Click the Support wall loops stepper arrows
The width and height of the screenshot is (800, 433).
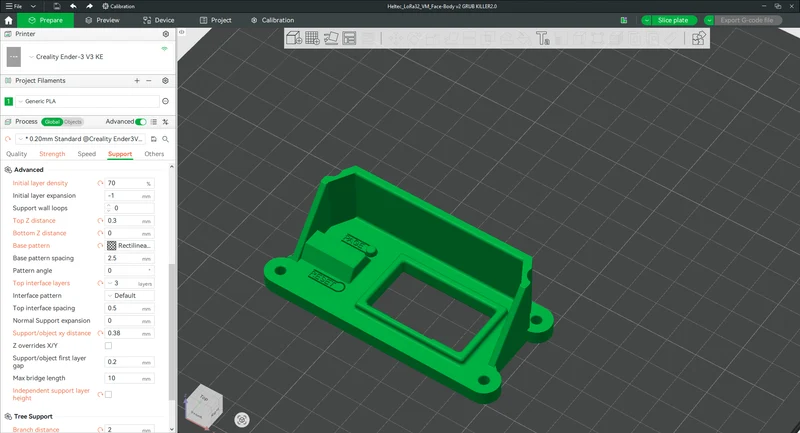108,208
